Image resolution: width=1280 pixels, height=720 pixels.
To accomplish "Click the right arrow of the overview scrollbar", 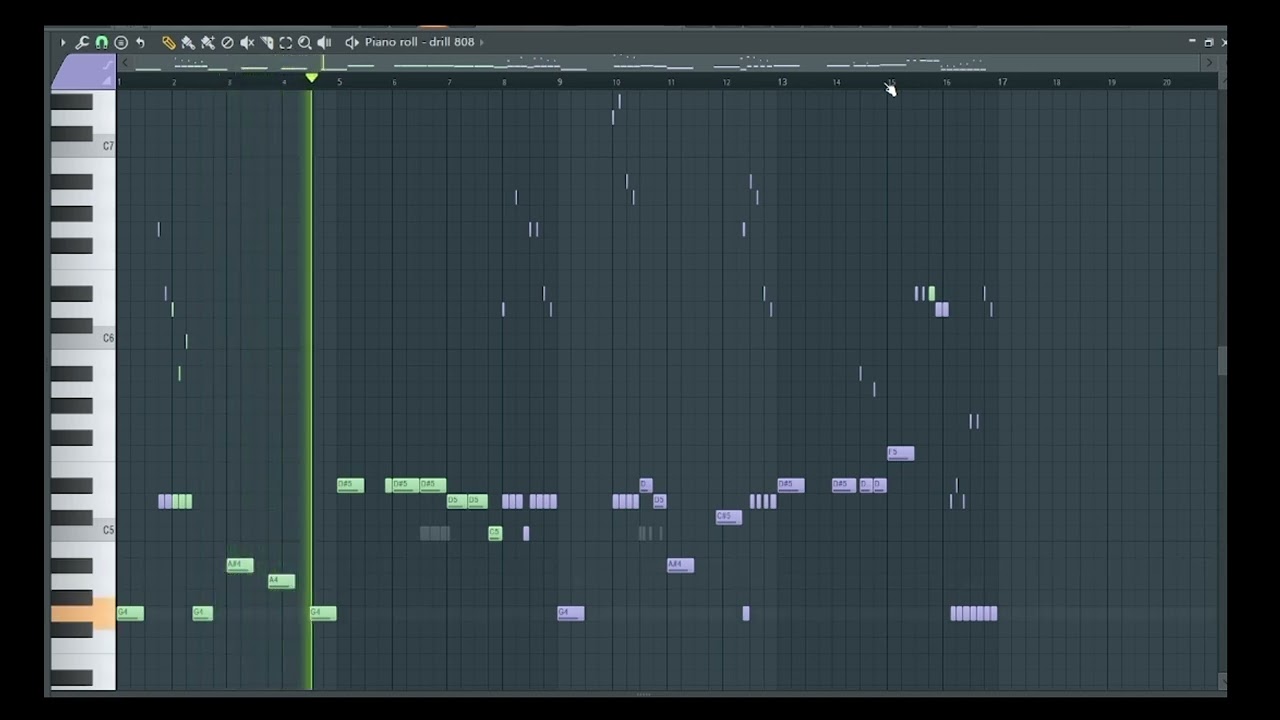I will pyautogui.click(x=1209, y=63).
